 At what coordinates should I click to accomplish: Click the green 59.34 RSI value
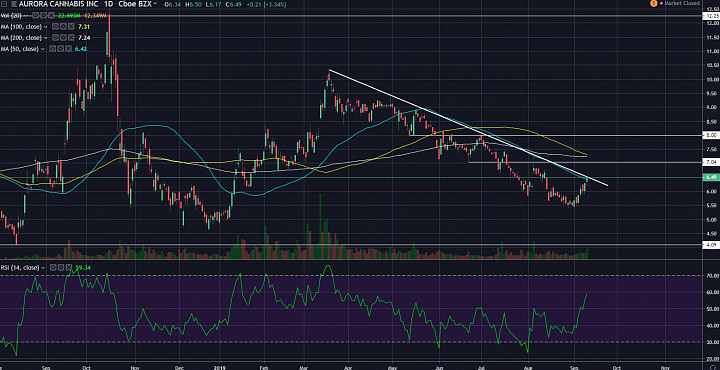[83, 267]
